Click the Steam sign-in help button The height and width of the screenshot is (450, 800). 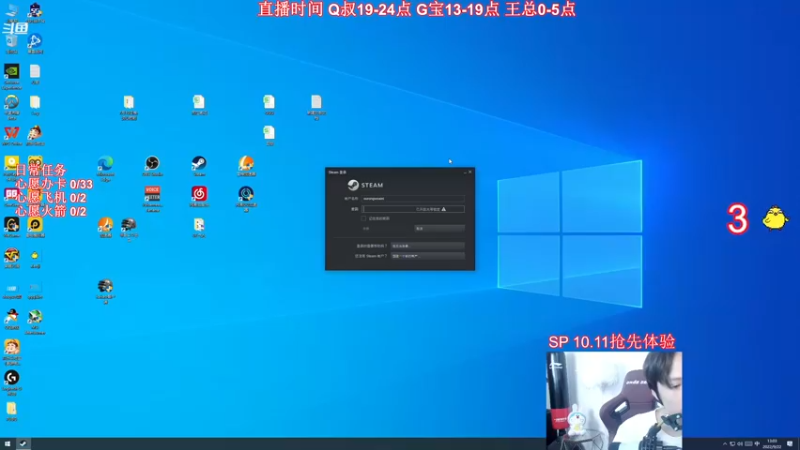pos(428,246)
